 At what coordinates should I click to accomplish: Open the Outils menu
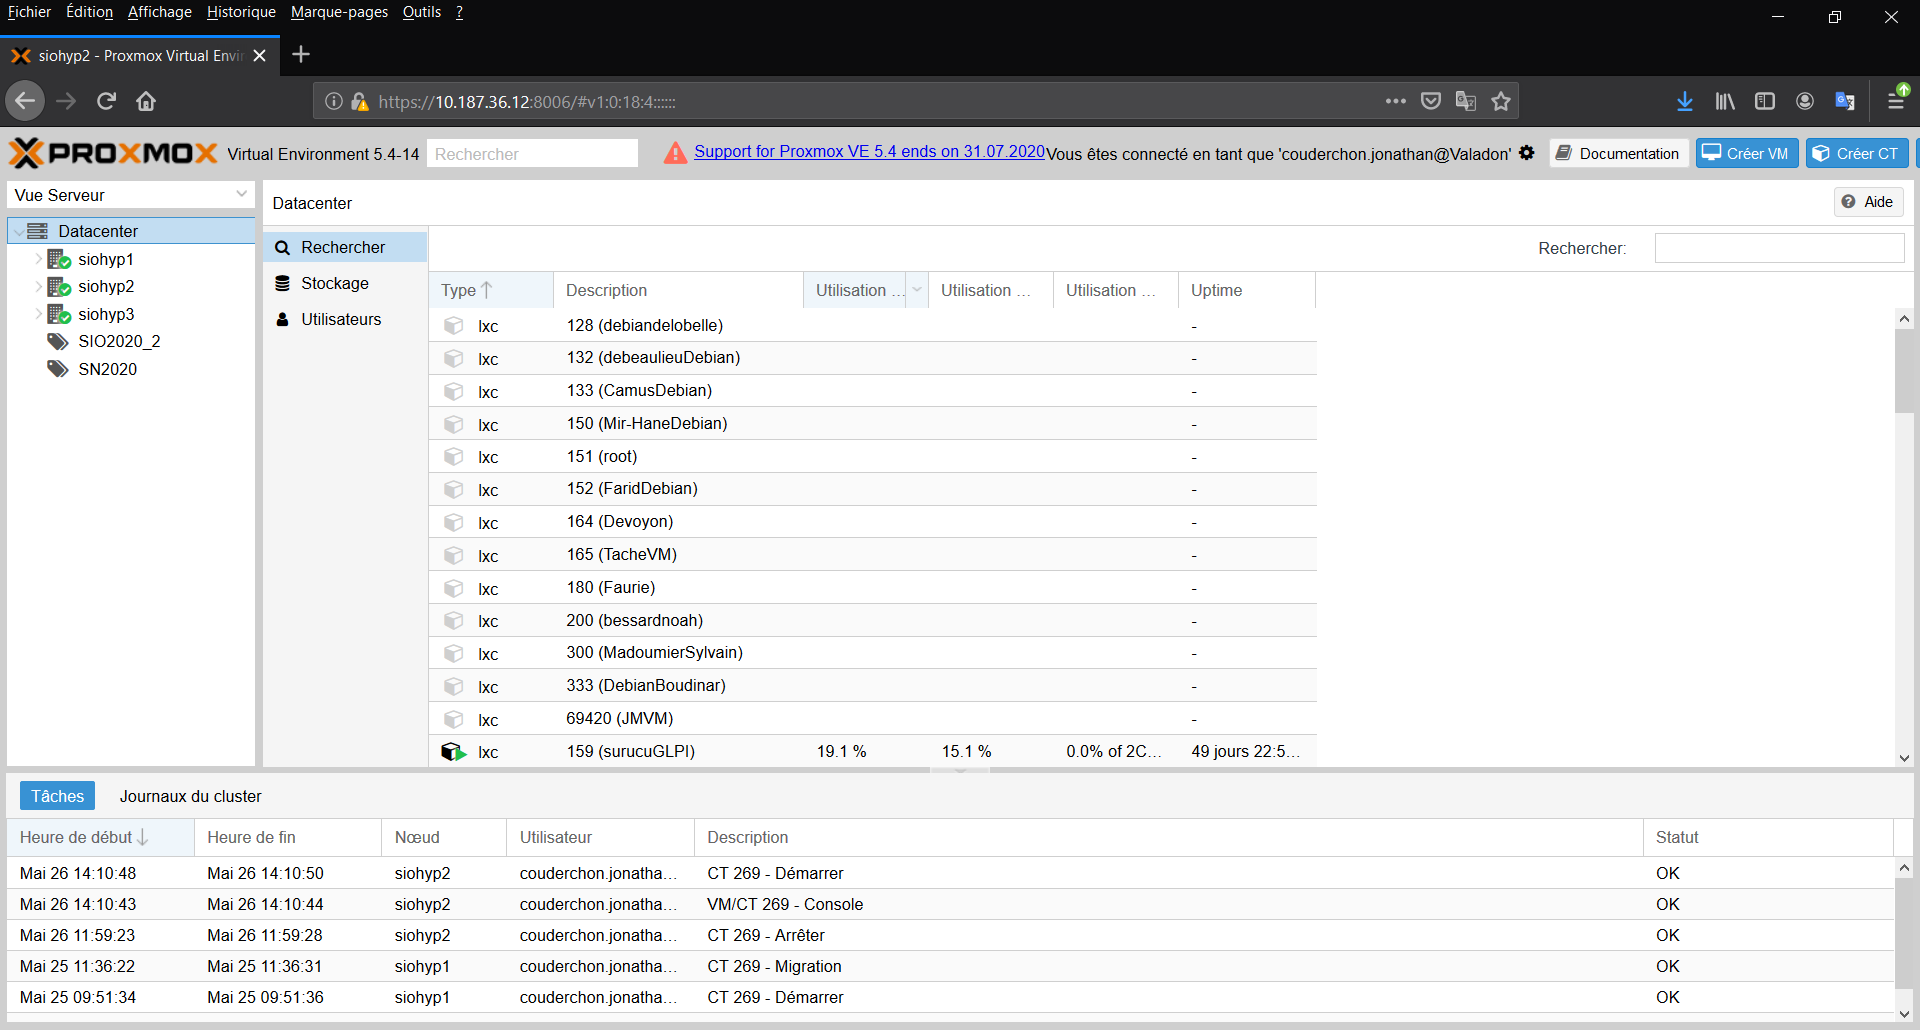click(421, 12)
